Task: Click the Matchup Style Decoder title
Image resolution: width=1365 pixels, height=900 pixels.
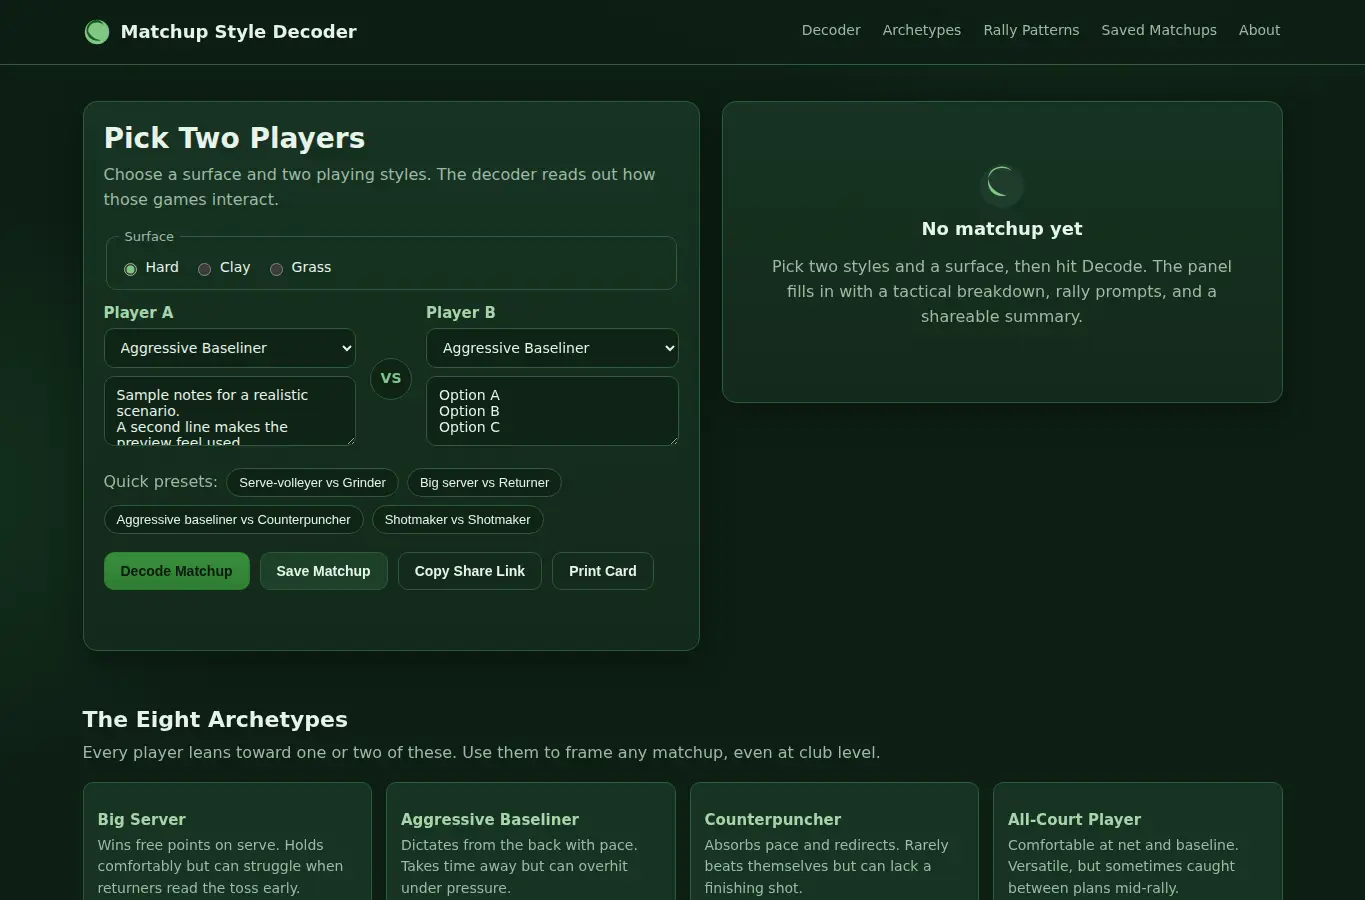Action: pos(238,32)
